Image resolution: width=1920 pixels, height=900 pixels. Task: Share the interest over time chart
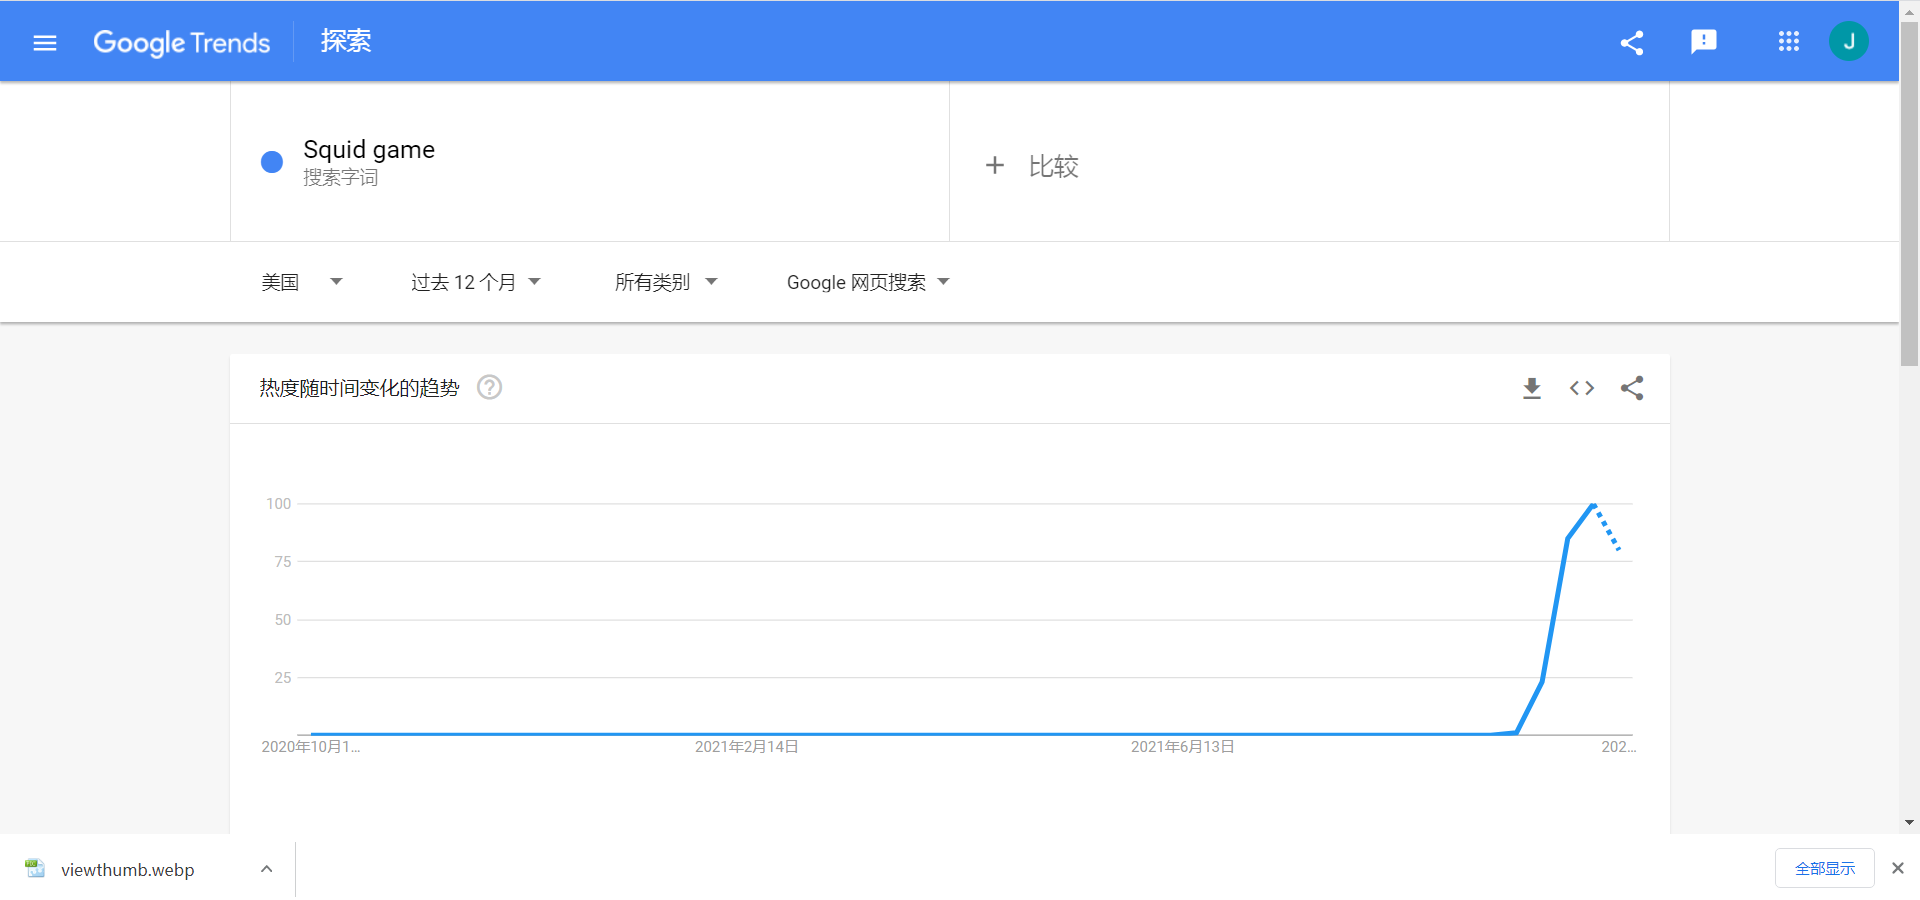pos(1632,388)
